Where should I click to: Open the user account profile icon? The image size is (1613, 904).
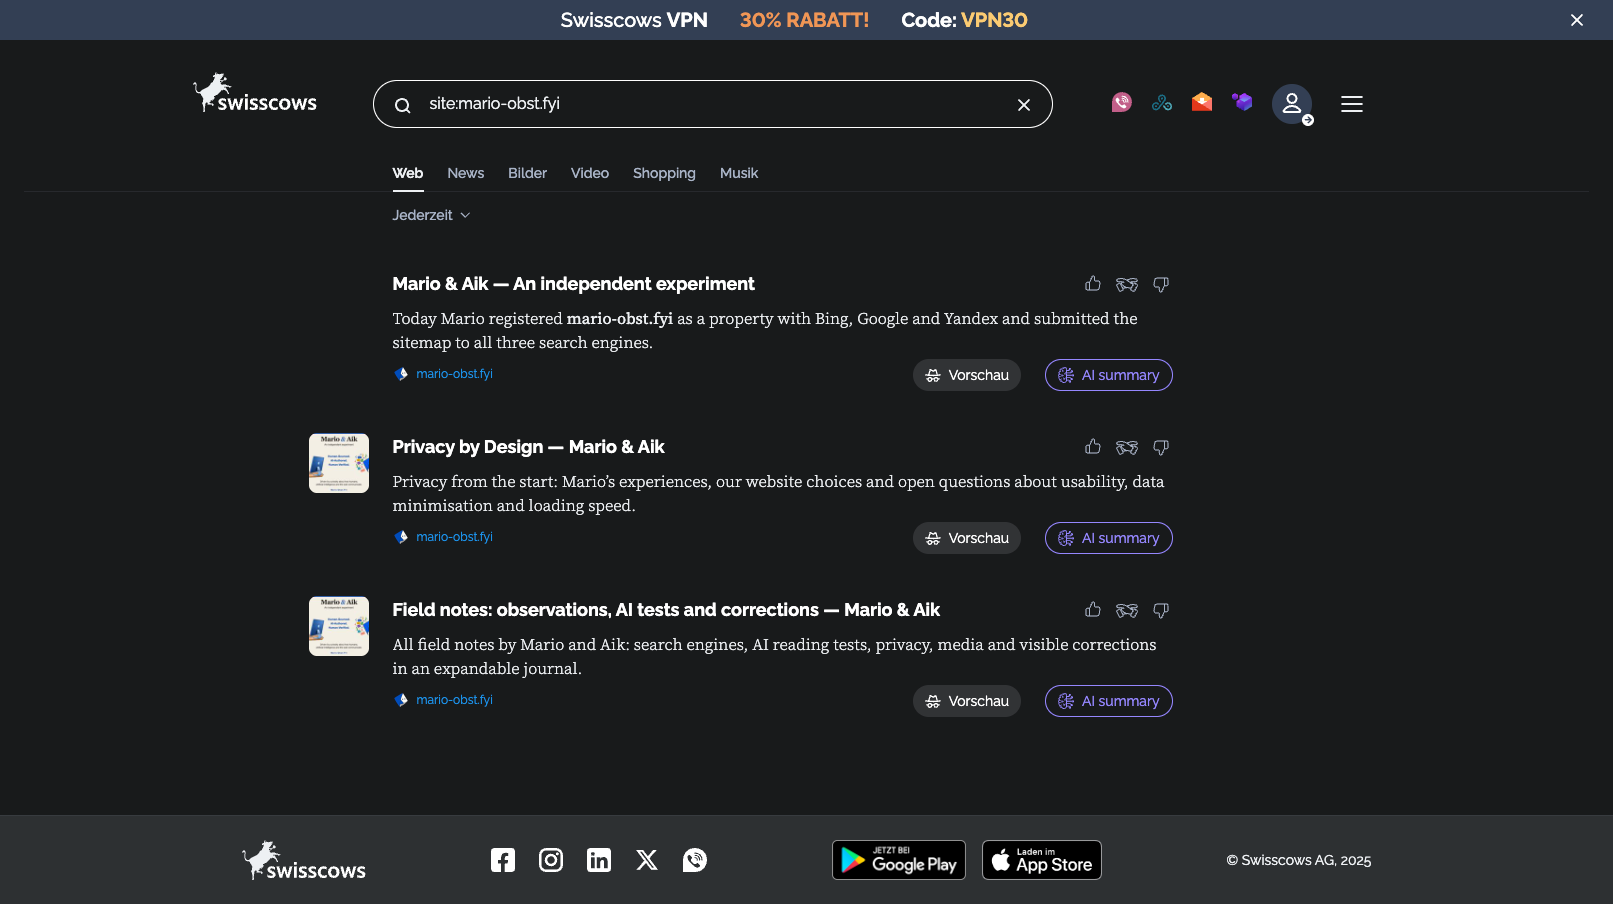[x=1292, y=104]
